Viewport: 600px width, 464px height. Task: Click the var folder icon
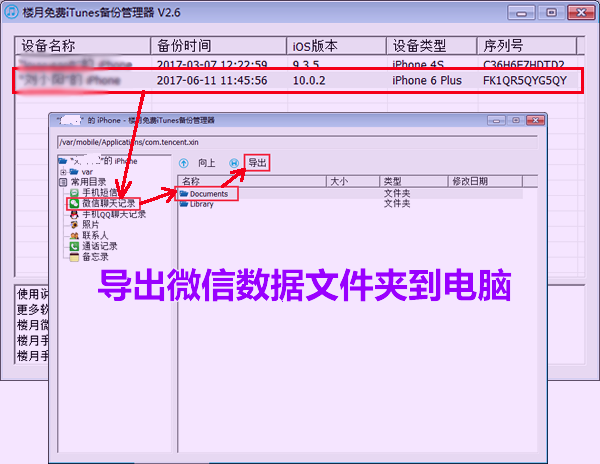[x=74, y=172]
